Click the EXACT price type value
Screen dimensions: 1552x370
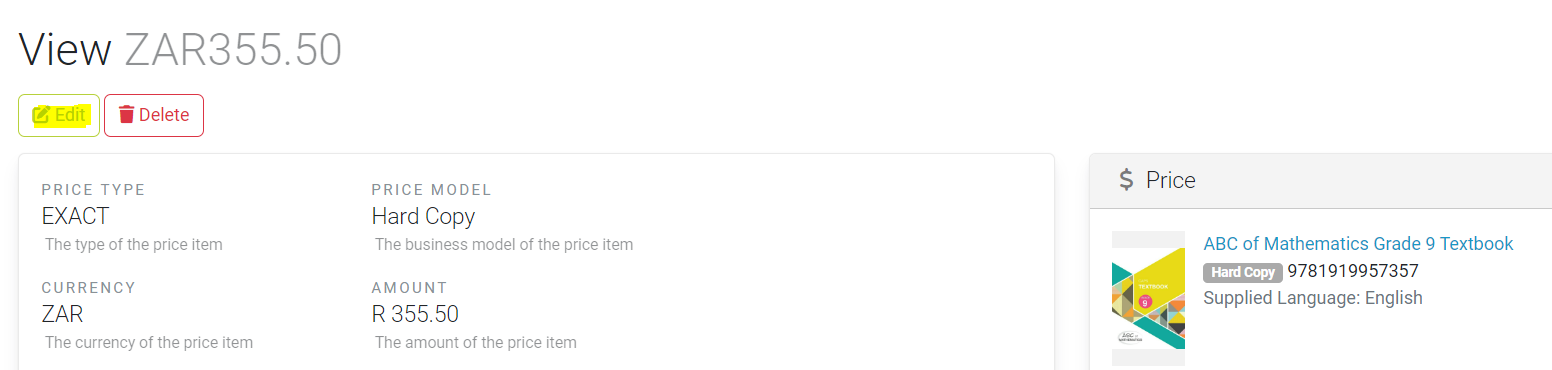click(75, 216)
